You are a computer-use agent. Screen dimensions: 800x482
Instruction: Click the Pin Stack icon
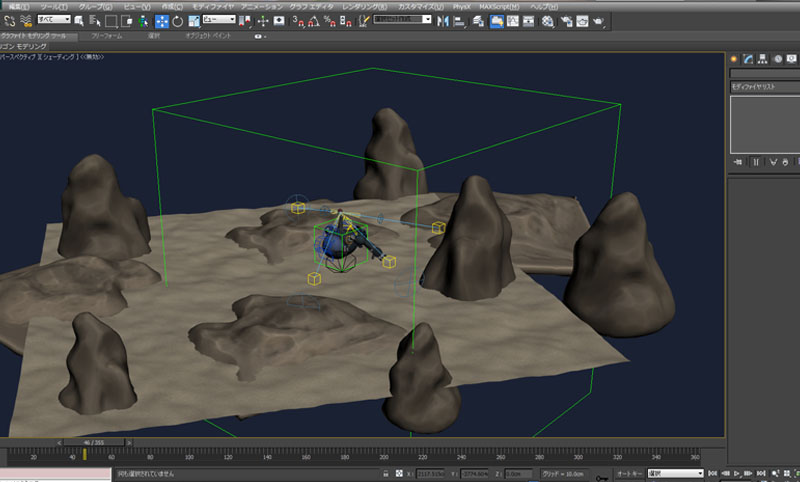(x=738, y=162)
